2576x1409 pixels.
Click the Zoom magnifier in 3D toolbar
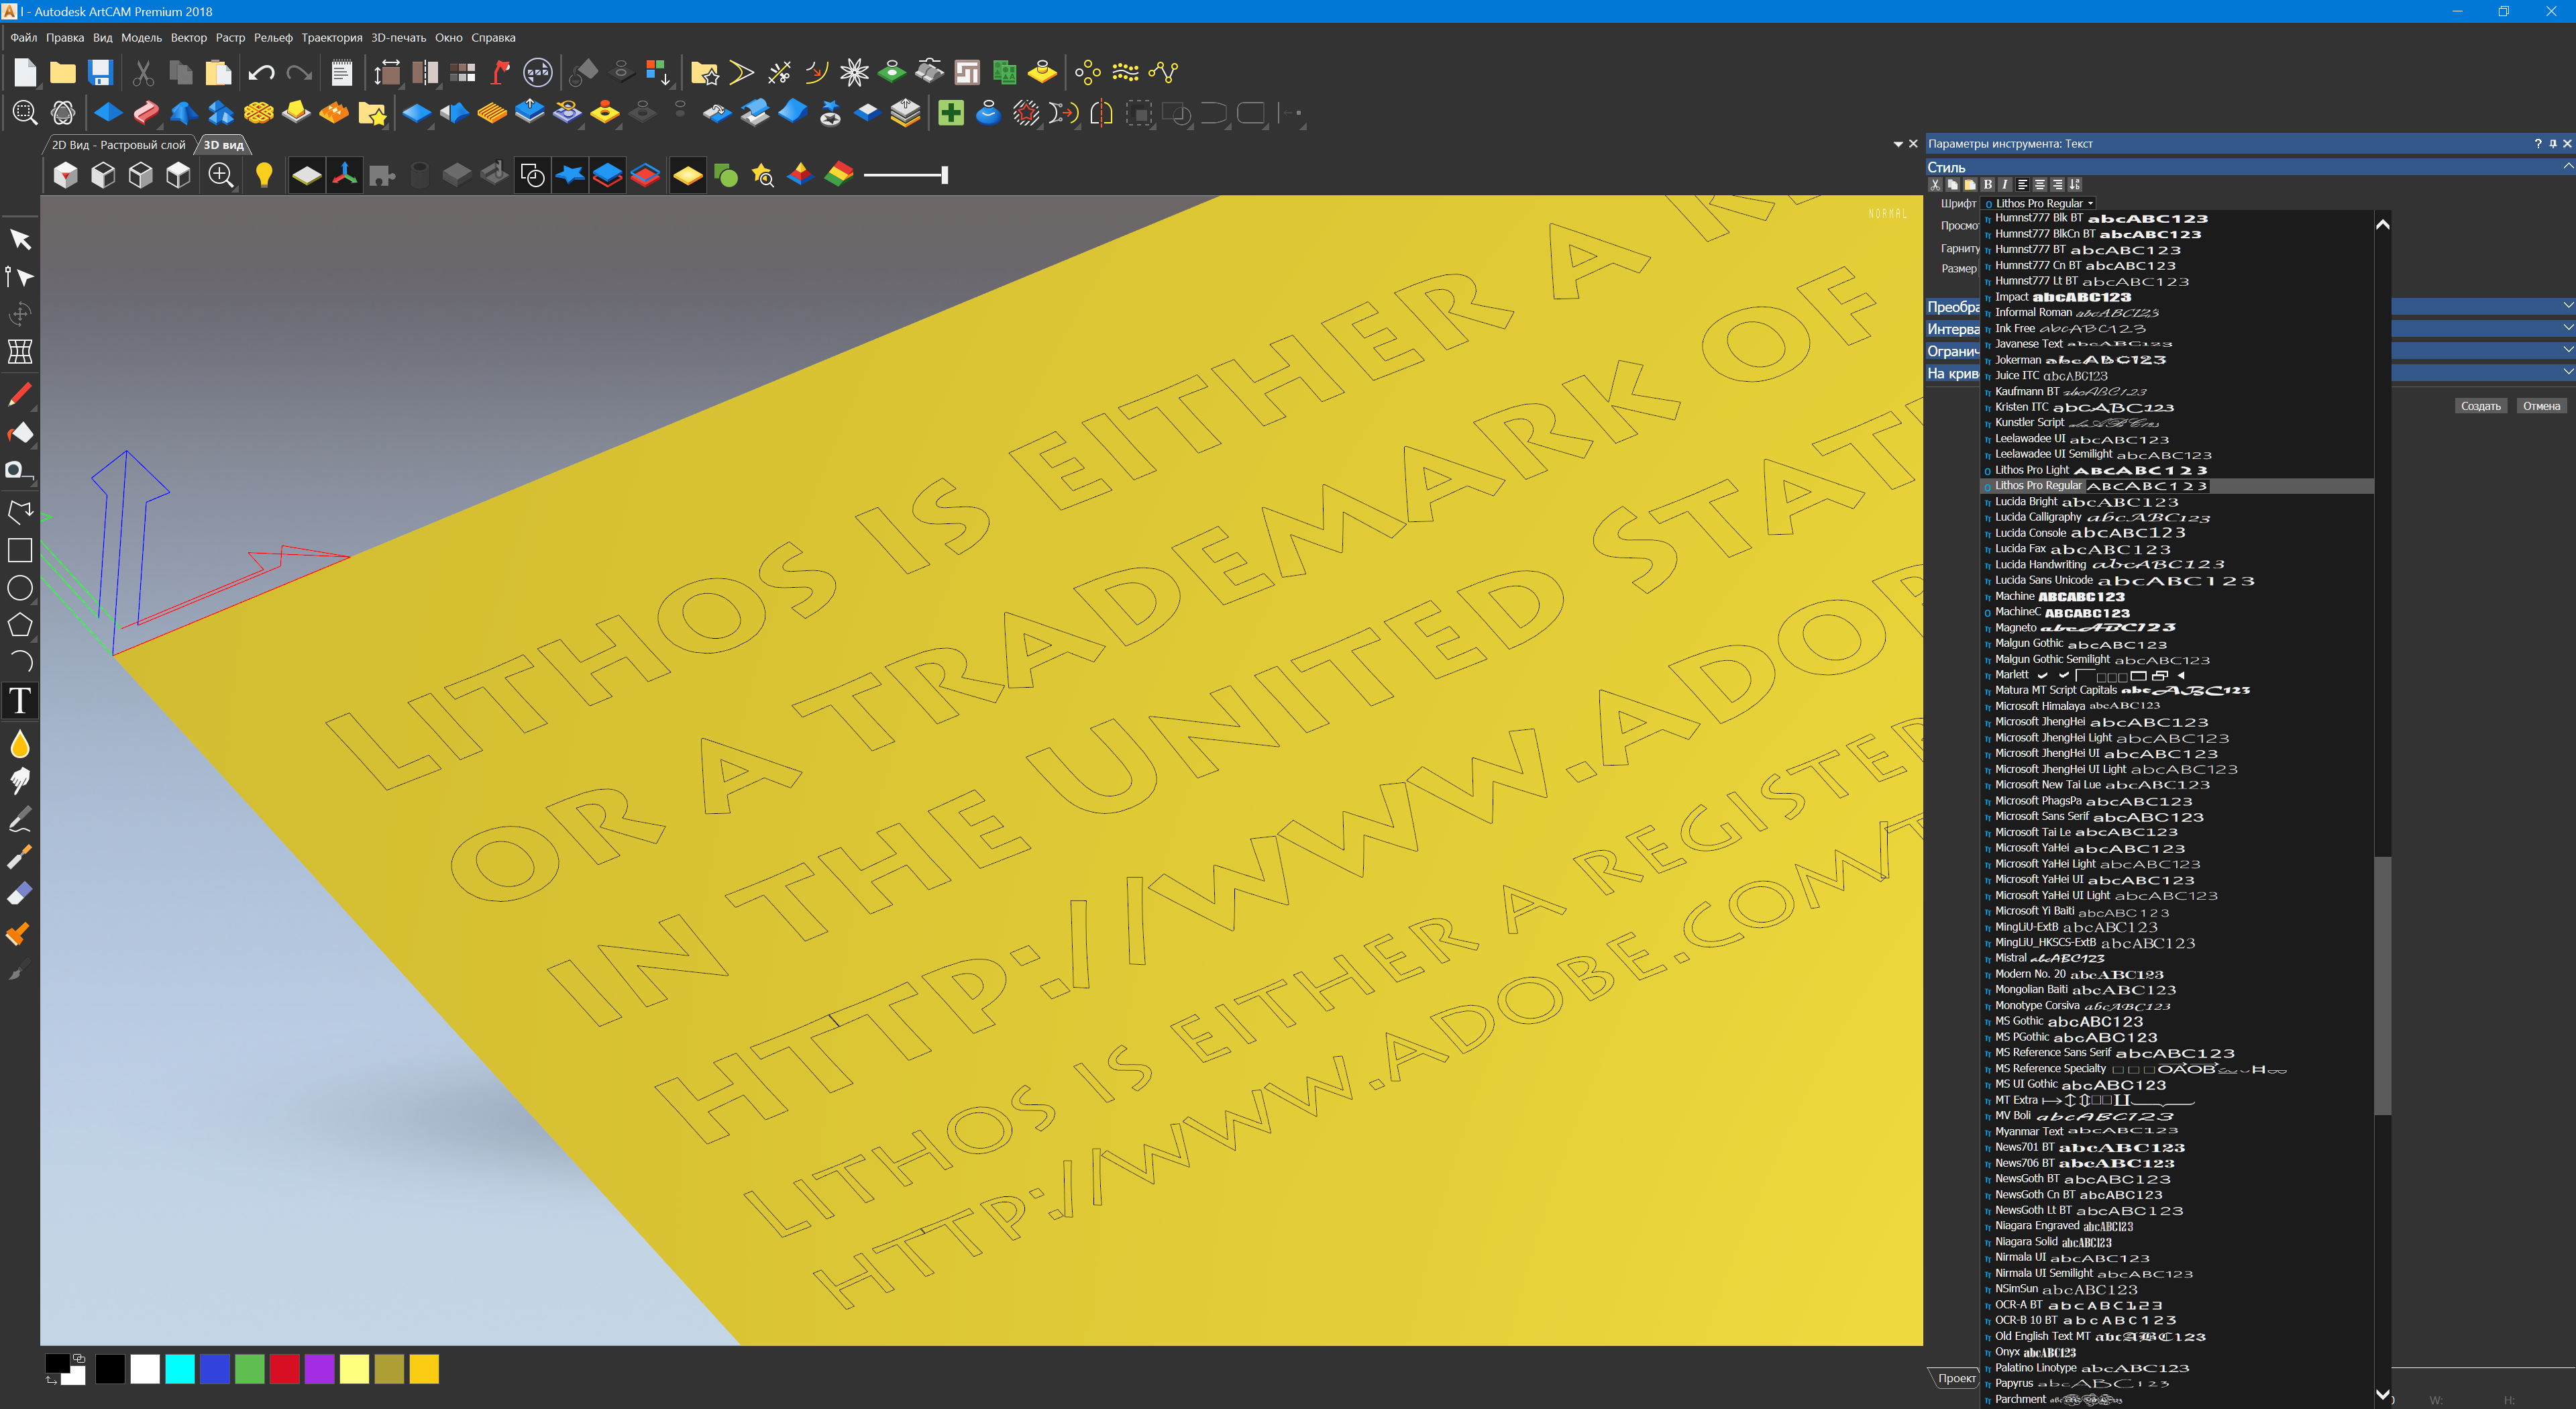221,175
